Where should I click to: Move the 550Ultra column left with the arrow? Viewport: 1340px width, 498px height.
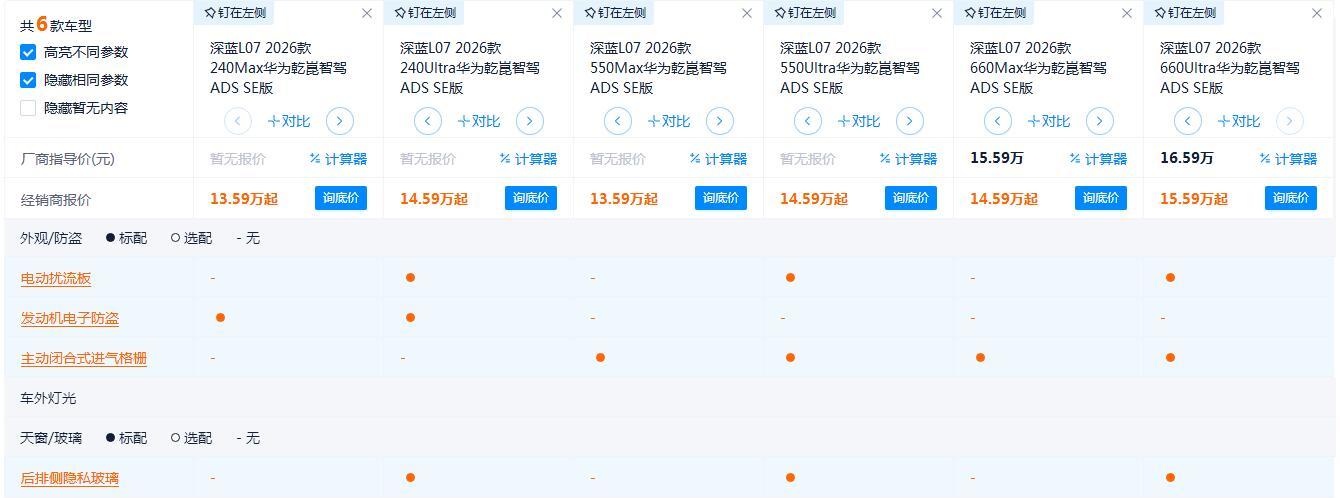pos(808,121)
